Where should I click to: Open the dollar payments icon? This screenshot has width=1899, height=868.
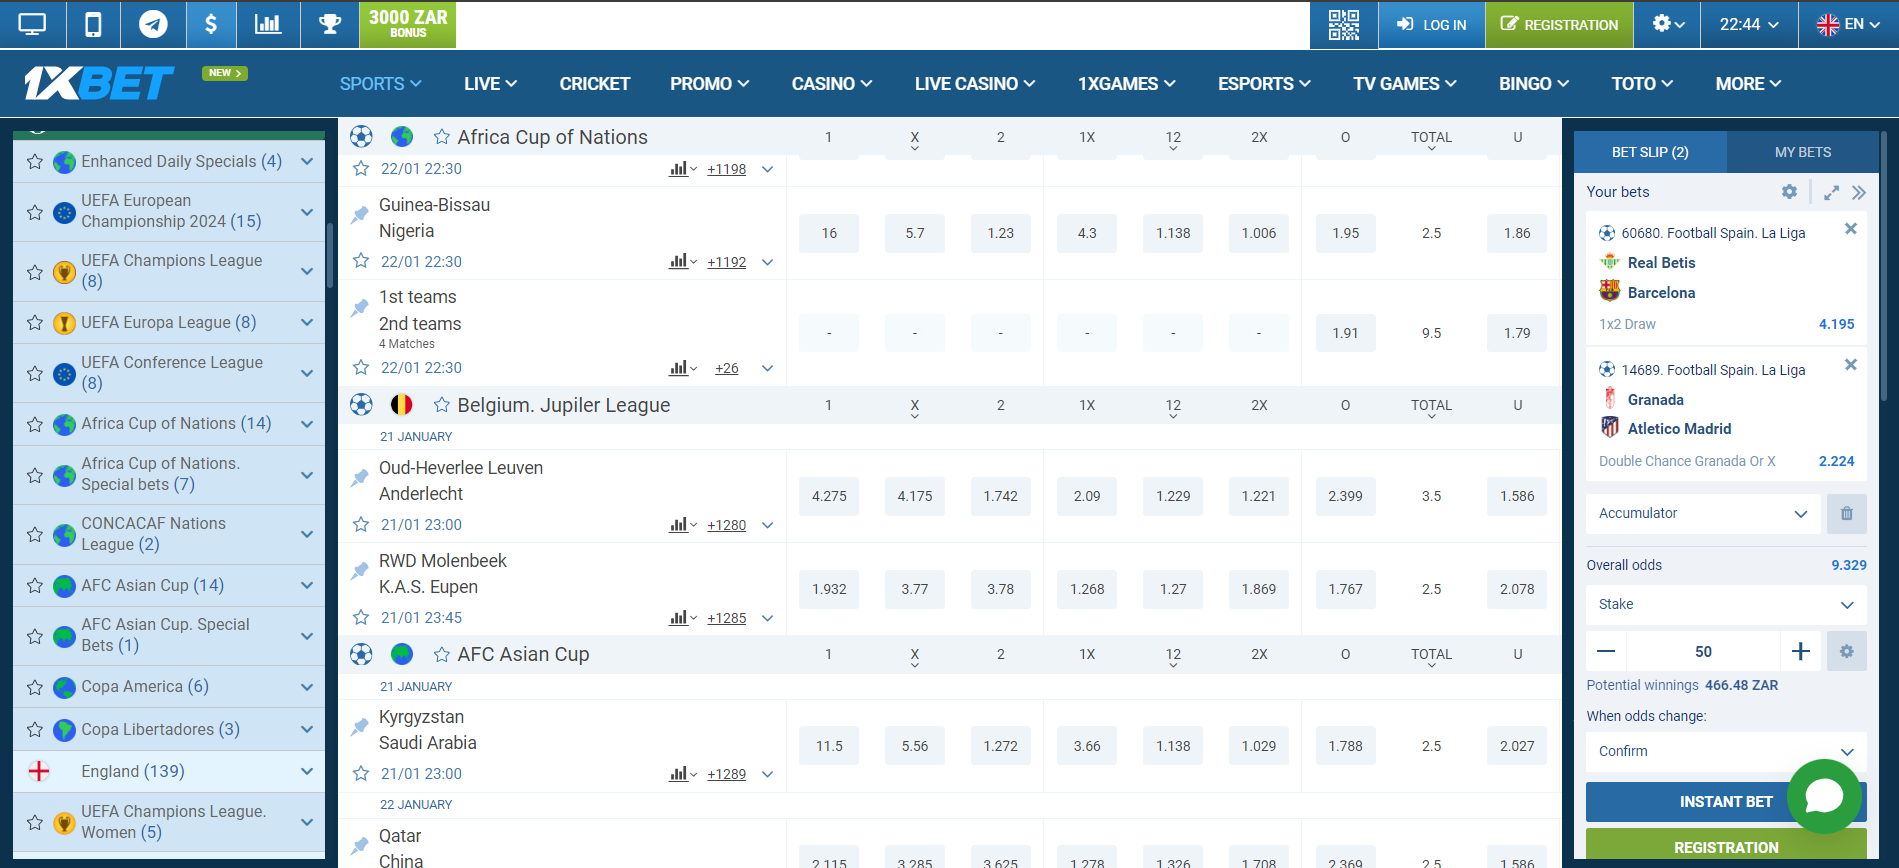(x=211, y=24)
